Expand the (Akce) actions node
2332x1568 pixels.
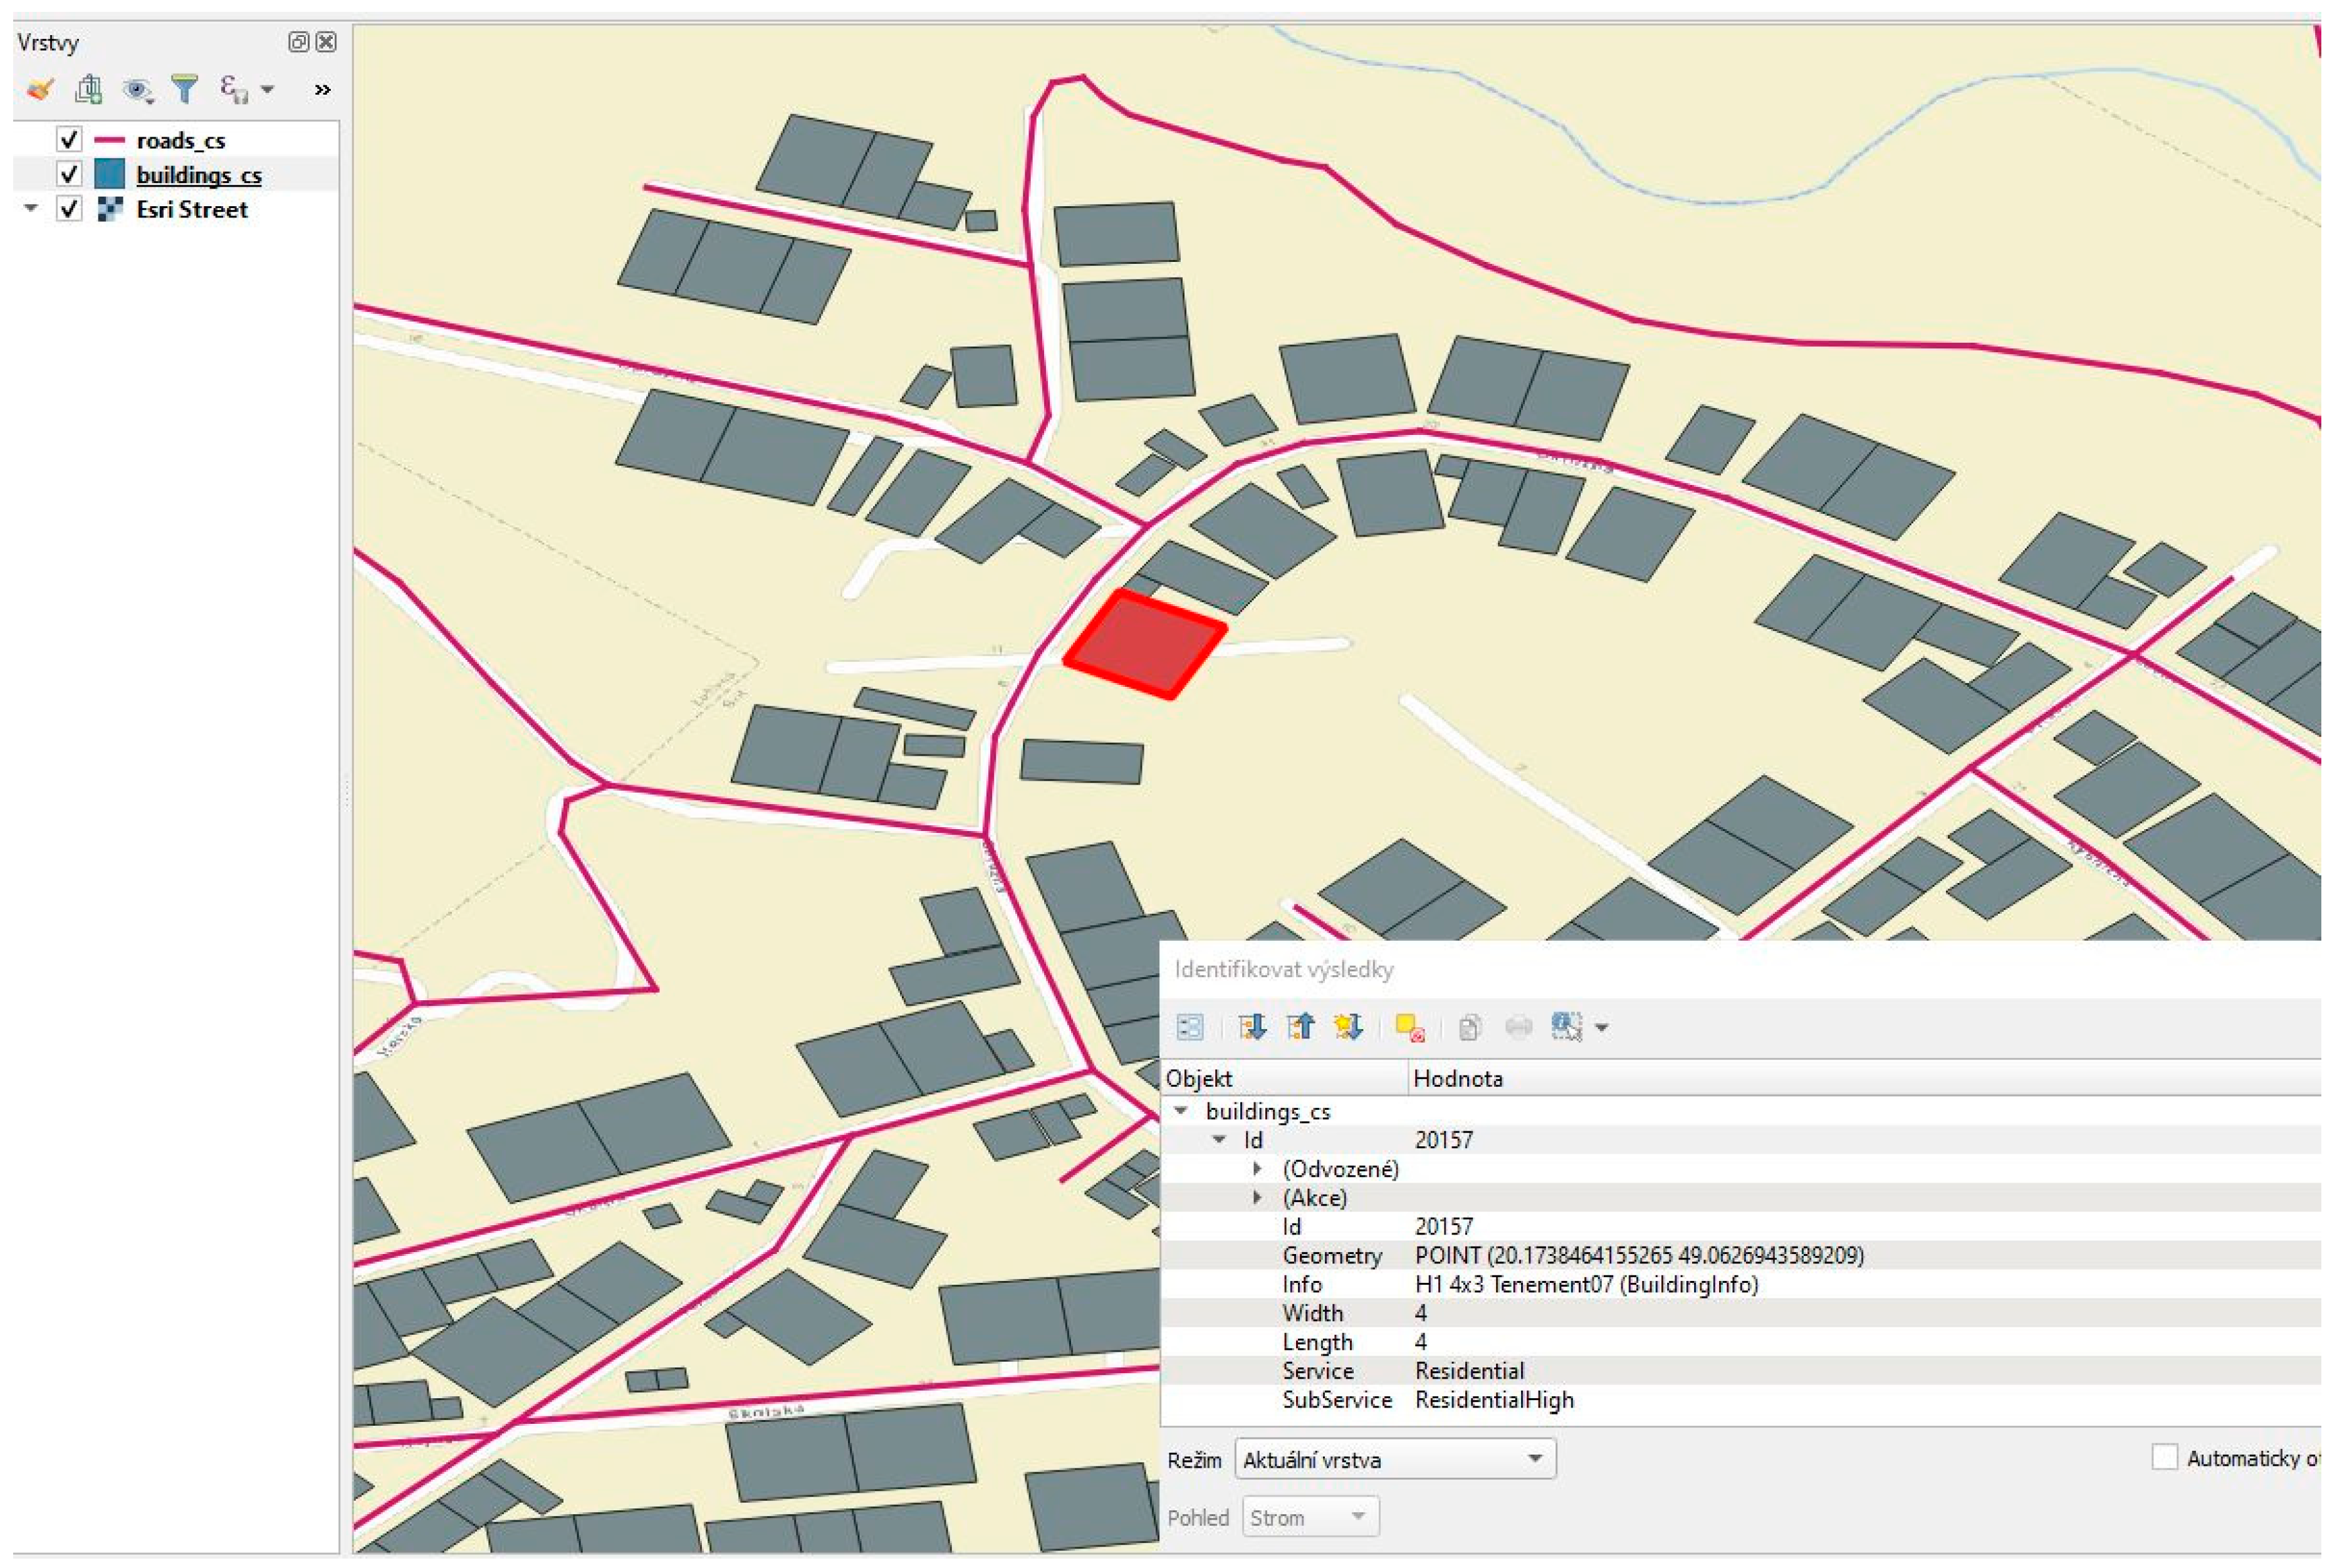[x=1258, y=1197]
